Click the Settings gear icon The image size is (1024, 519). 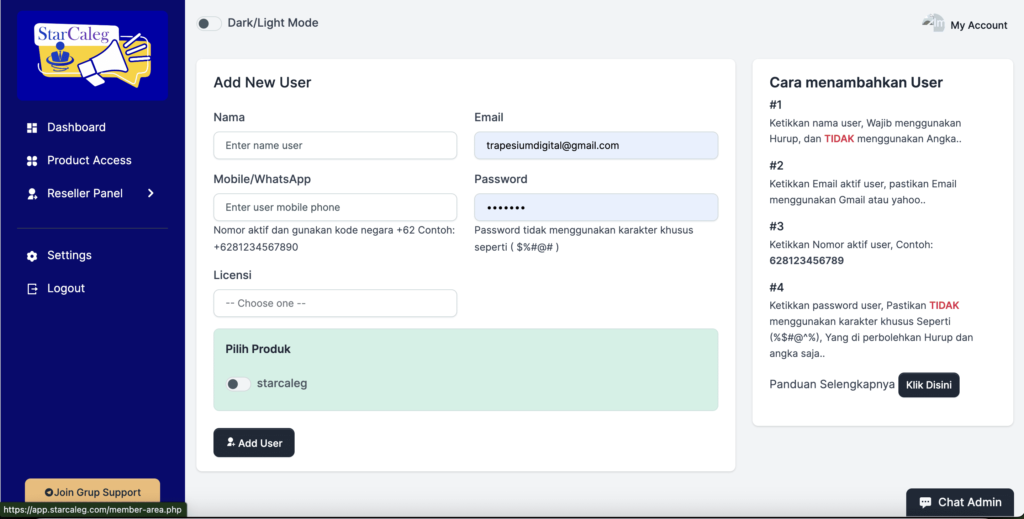point(32,256)
